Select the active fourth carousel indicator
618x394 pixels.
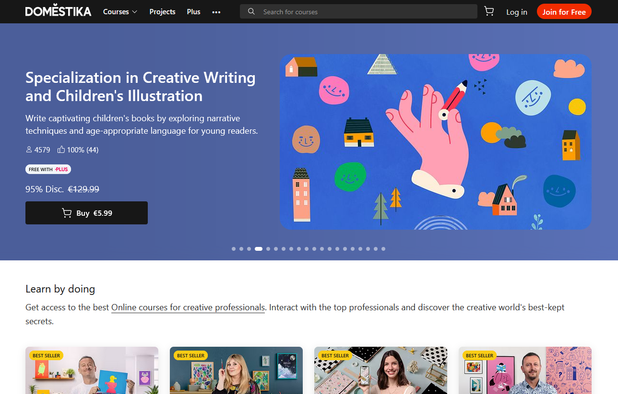[259, 249]
